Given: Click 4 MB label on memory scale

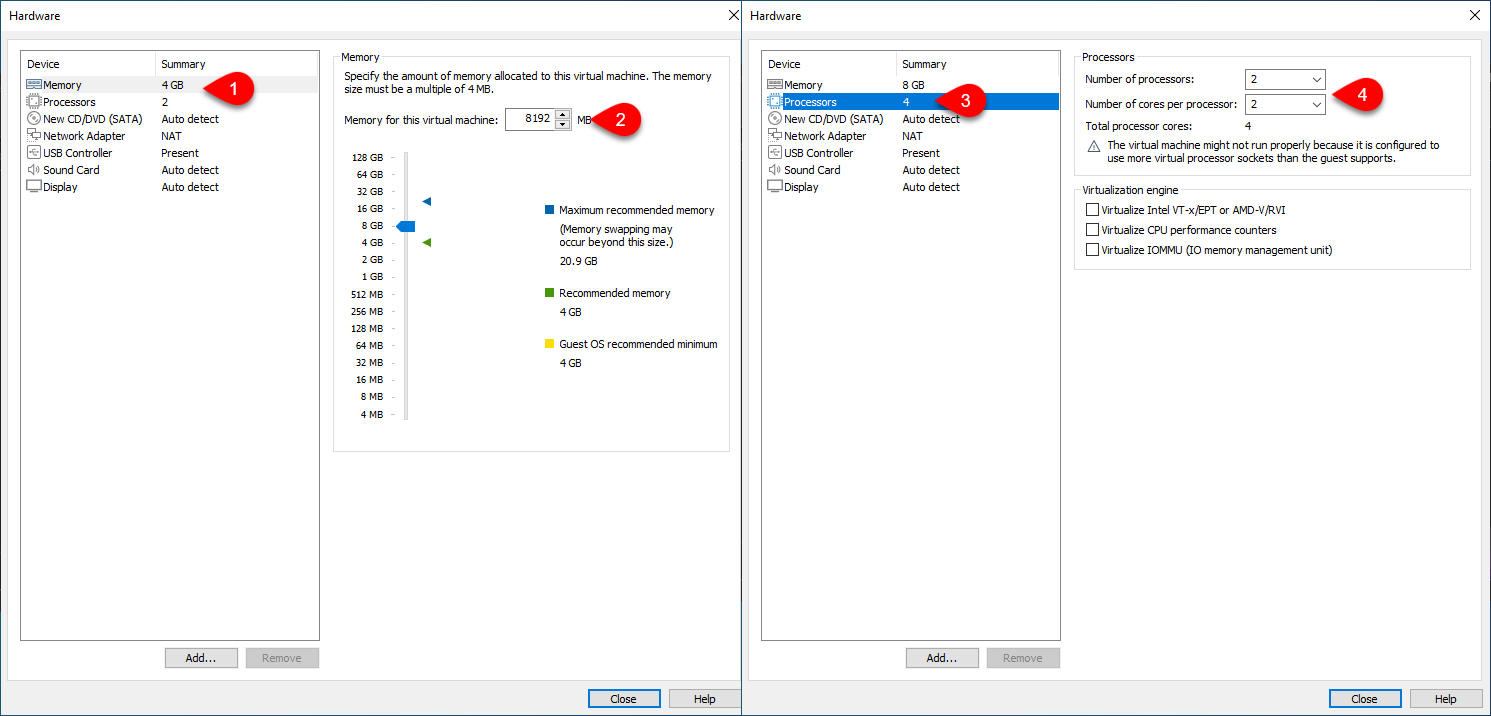Looking at the screenshot, I should coord(371,414).
